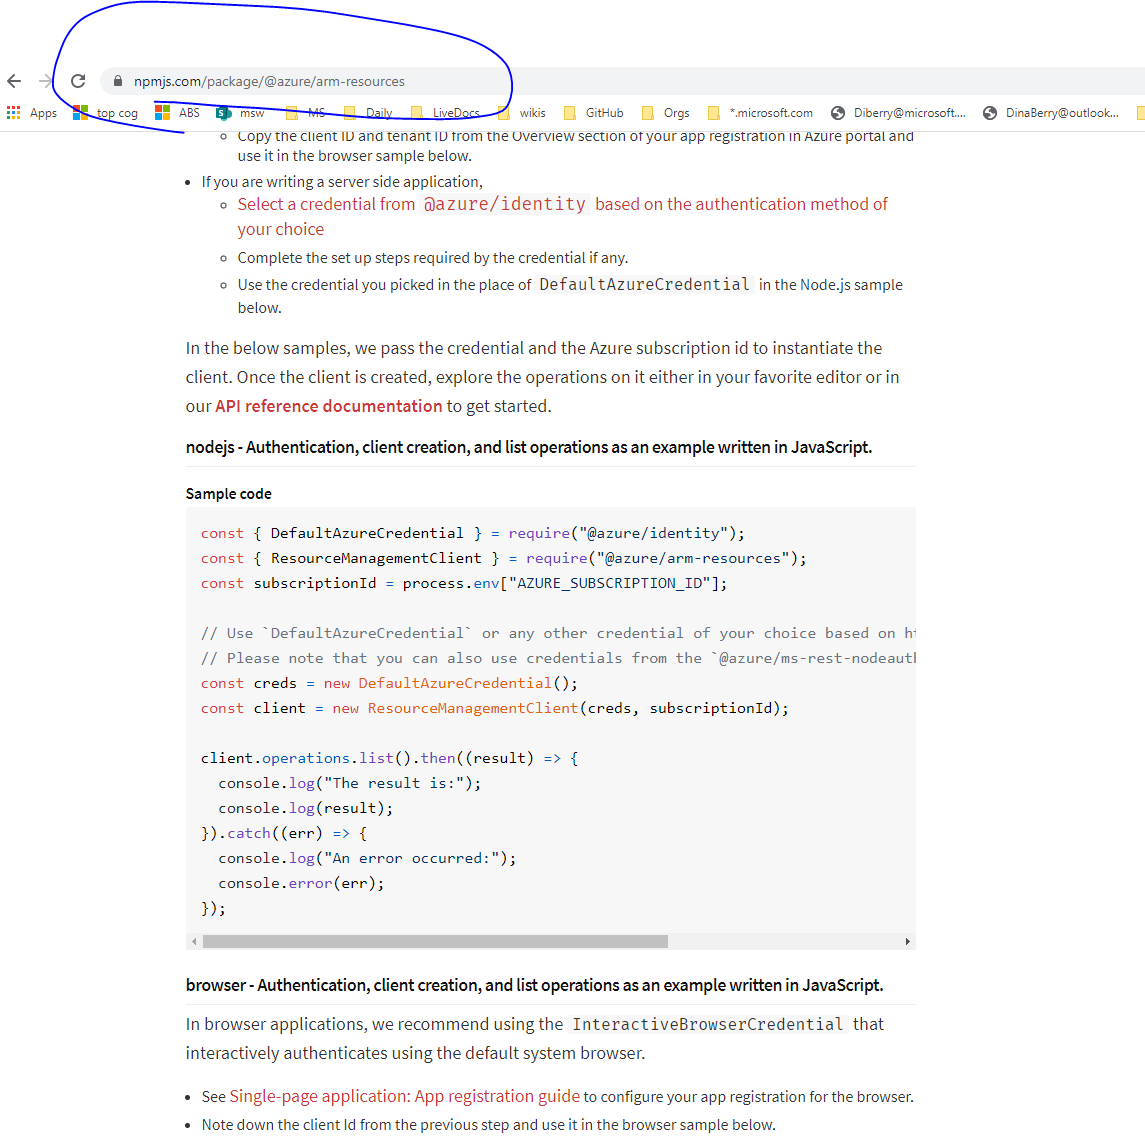
Task: Click console.log("The result is:") line
Action: tap(350, 783)
